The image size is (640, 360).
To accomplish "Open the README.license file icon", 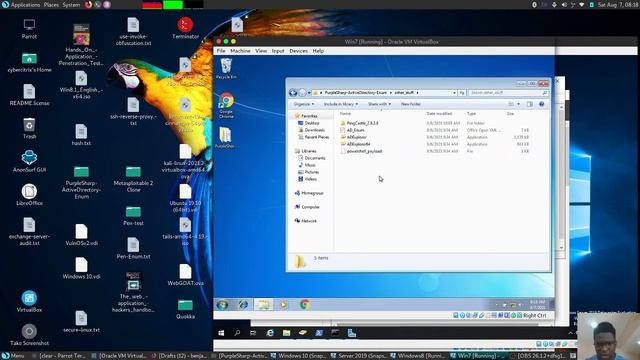I will [x=29, y=95].
